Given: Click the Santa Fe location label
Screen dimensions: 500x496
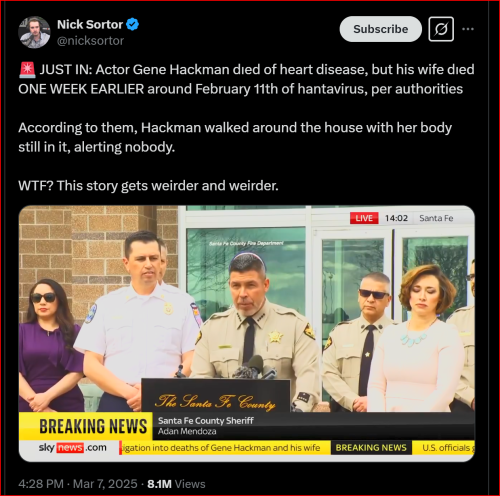Looking at the screenshot, I should 436,218.
